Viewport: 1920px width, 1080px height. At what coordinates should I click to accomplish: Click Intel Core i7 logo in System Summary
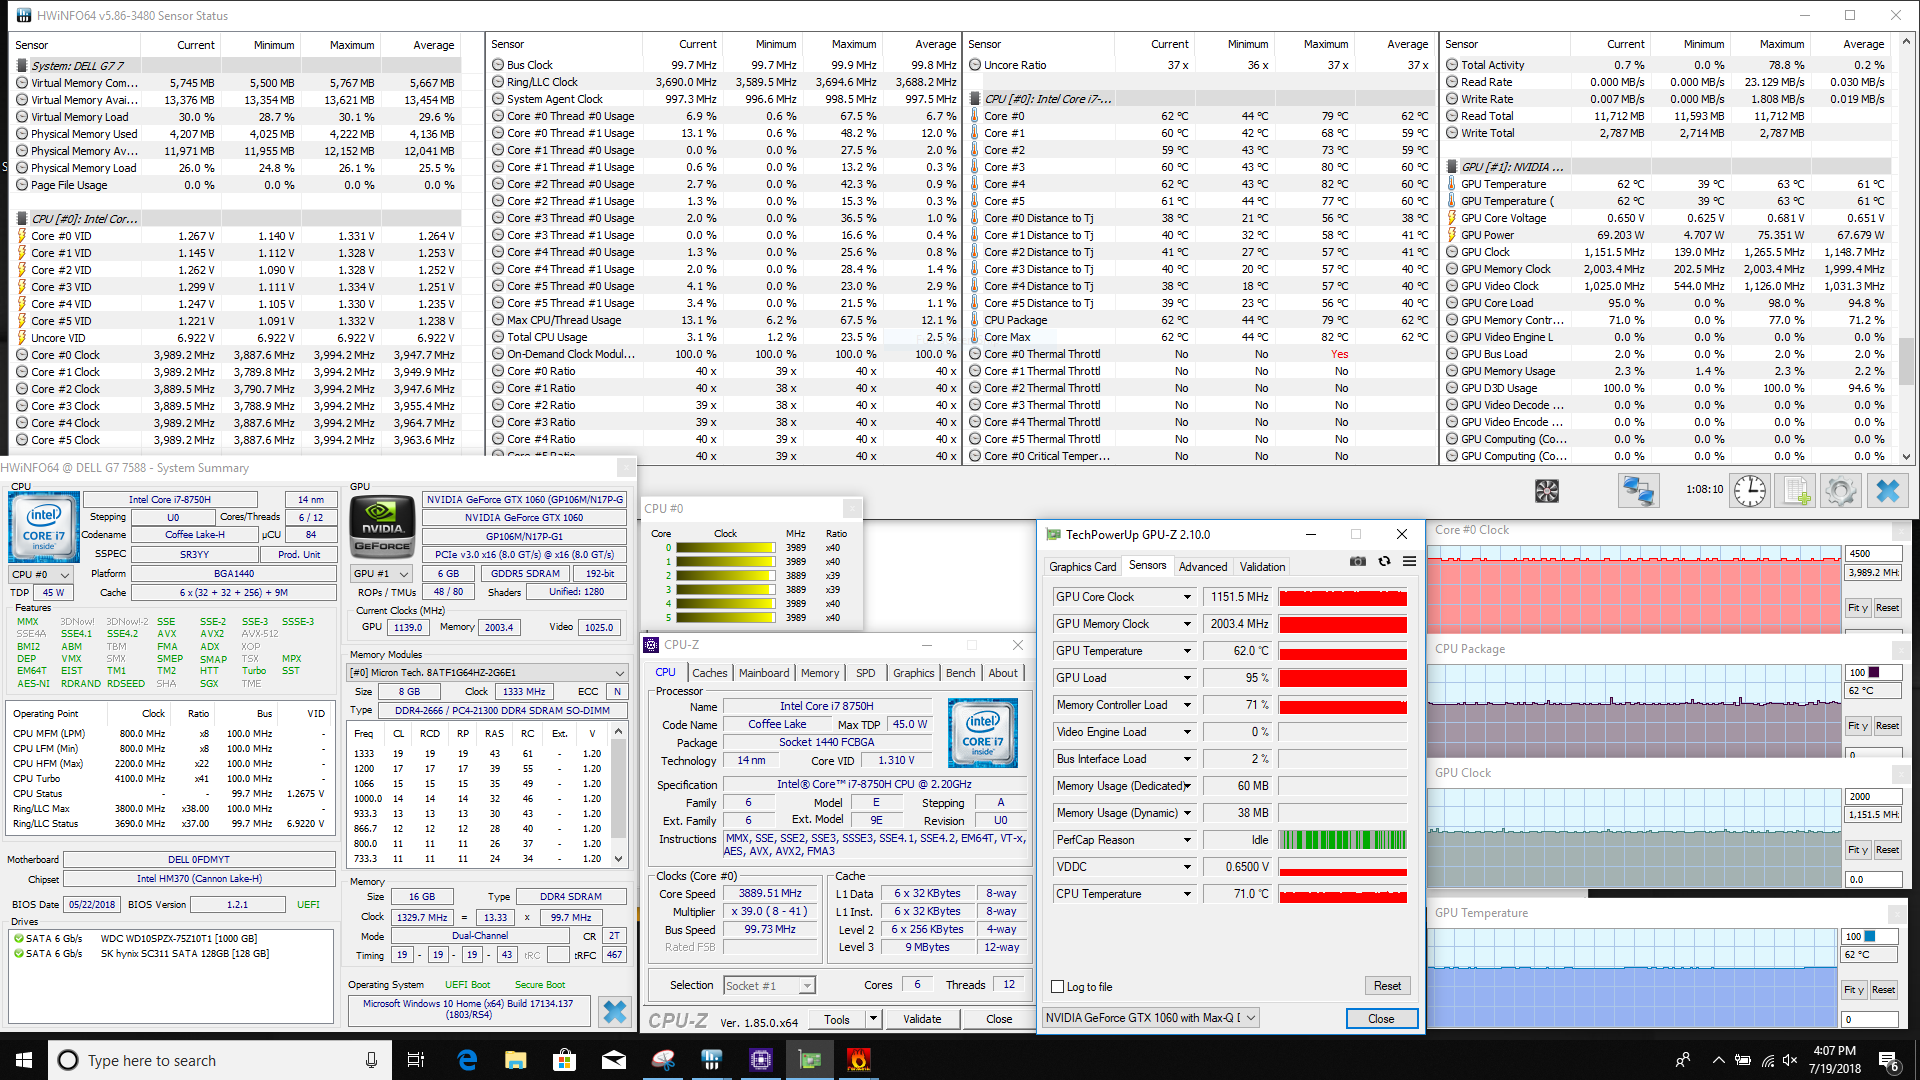coord(43,527)
